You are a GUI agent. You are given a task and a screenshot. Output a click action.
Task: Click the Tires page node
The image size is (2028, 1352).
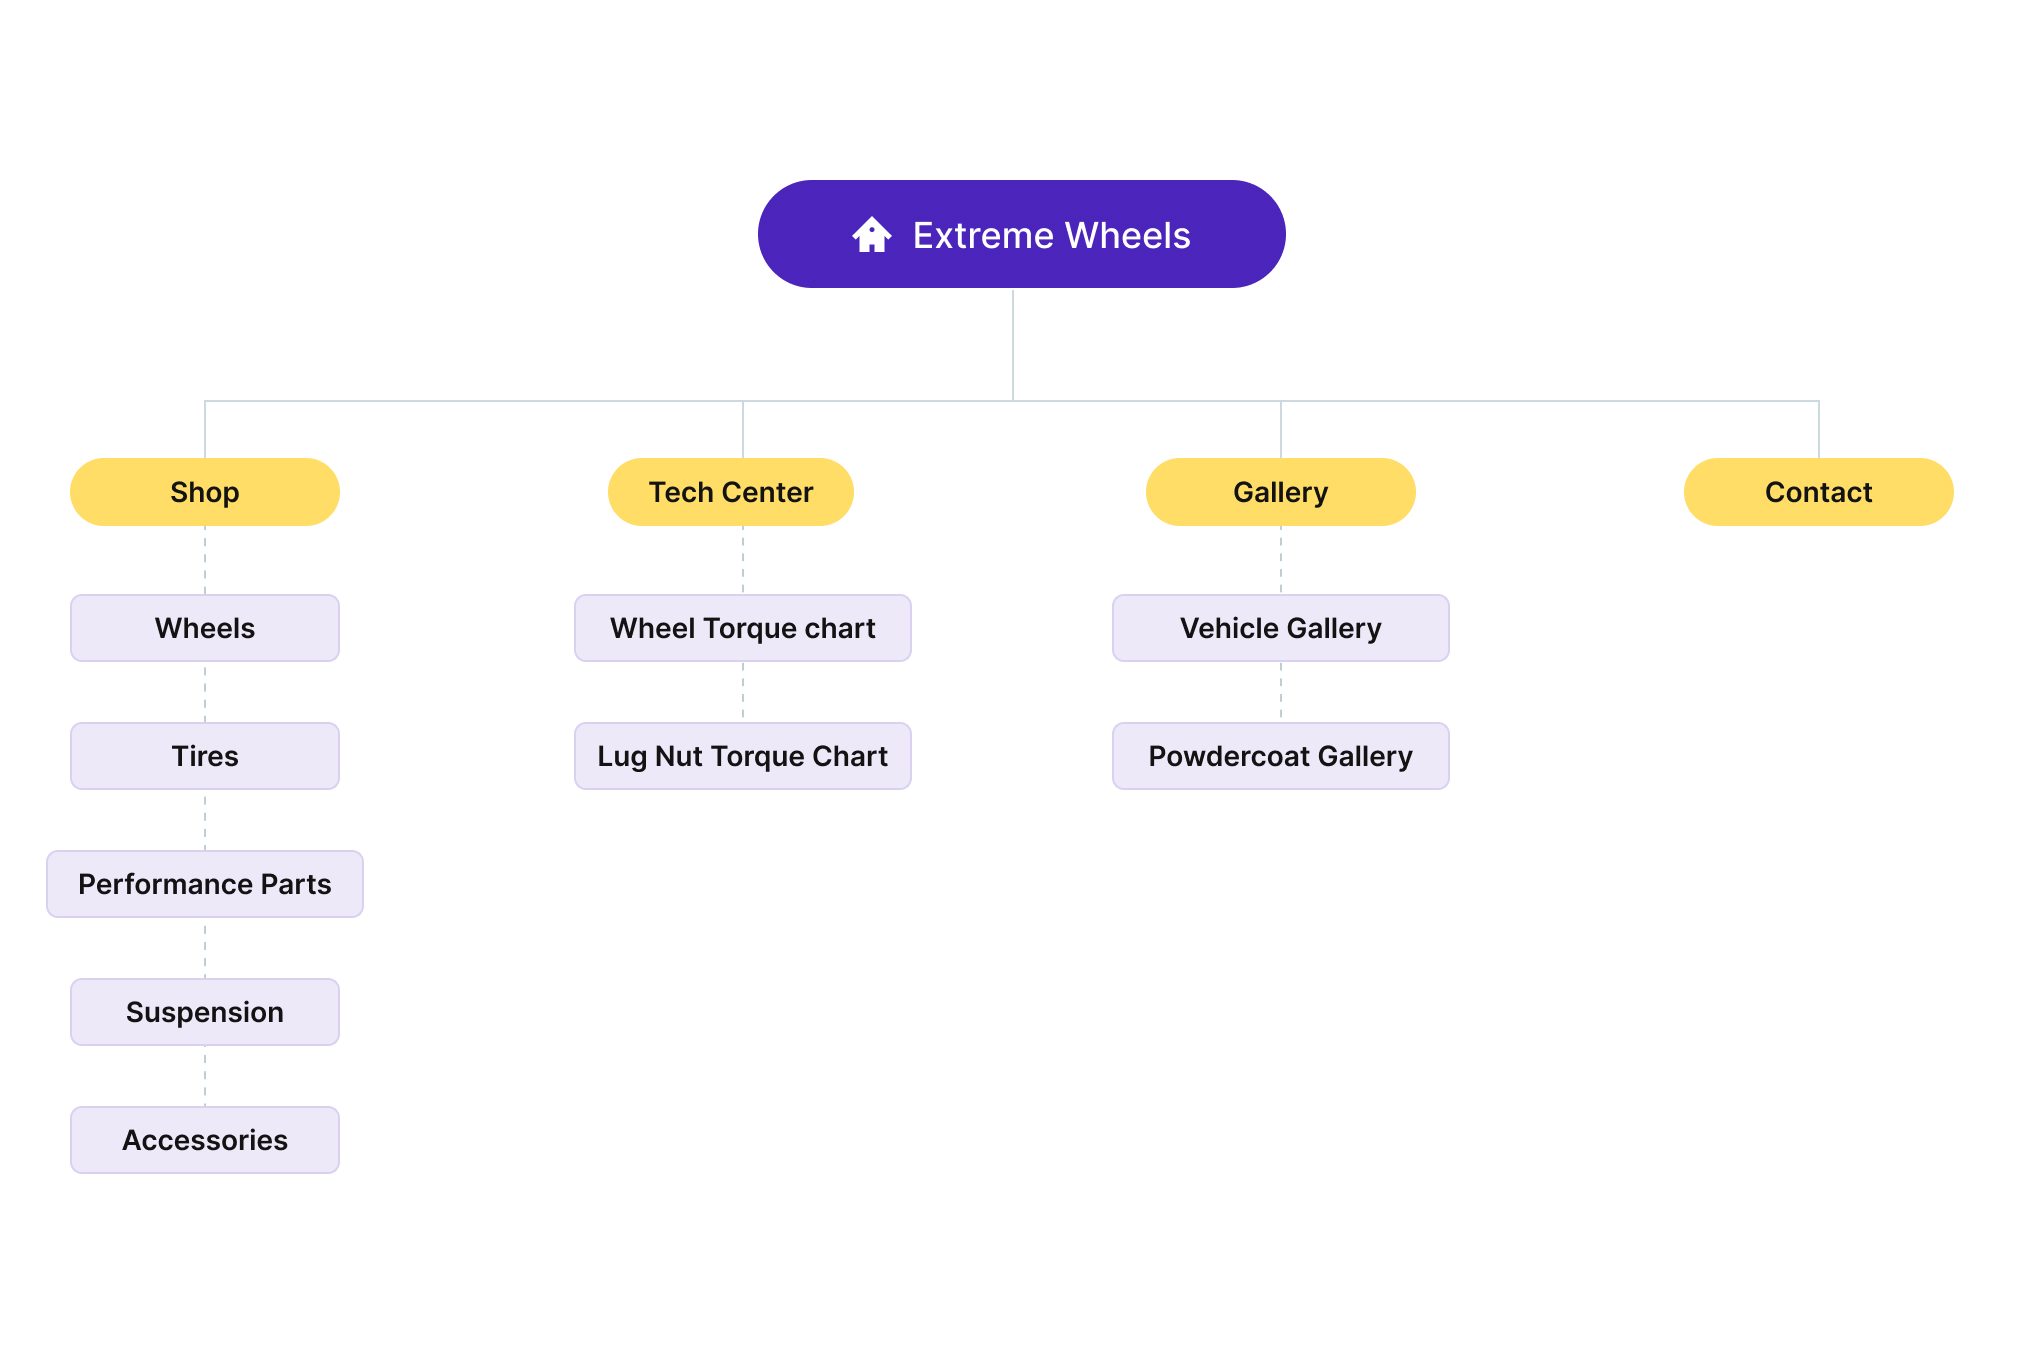(205, 756)
